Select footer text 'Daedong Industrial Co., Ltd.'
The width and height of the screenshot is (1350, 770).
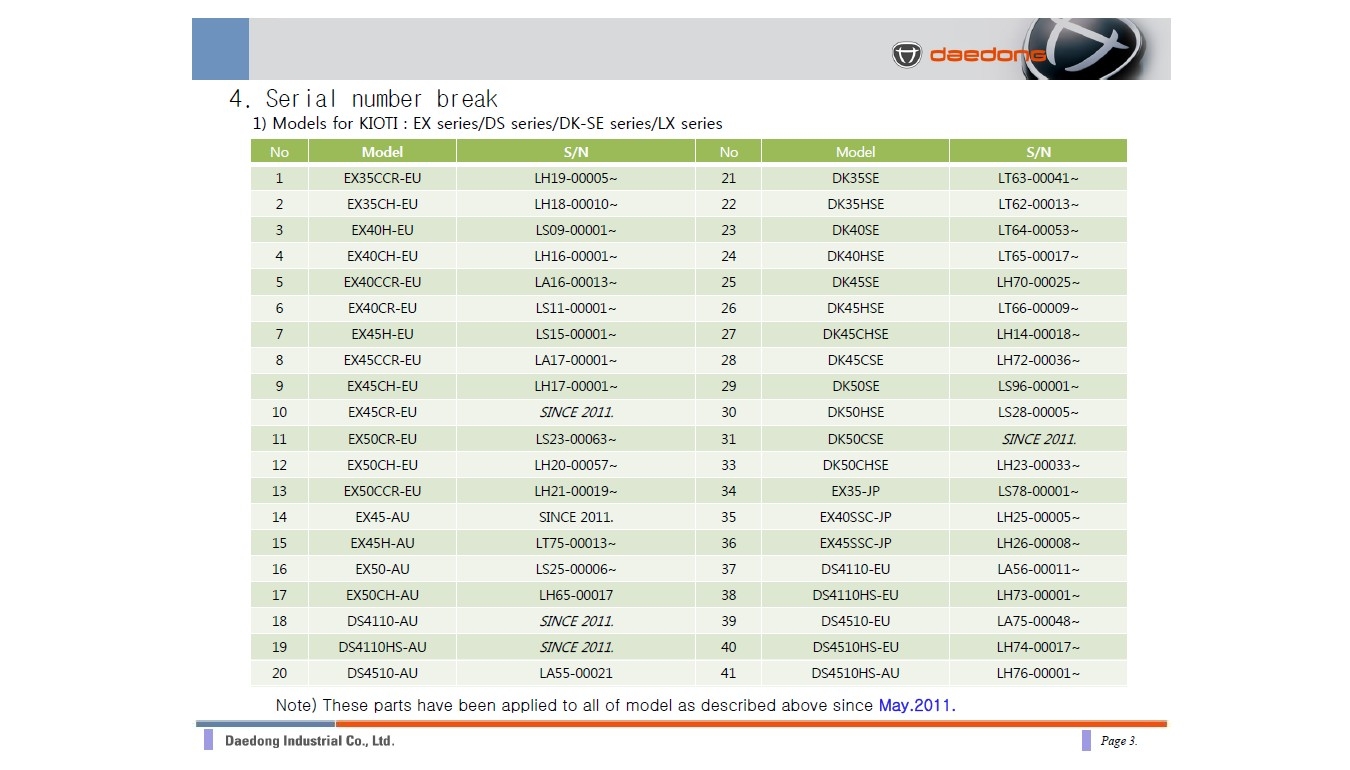tap(310, 741)
